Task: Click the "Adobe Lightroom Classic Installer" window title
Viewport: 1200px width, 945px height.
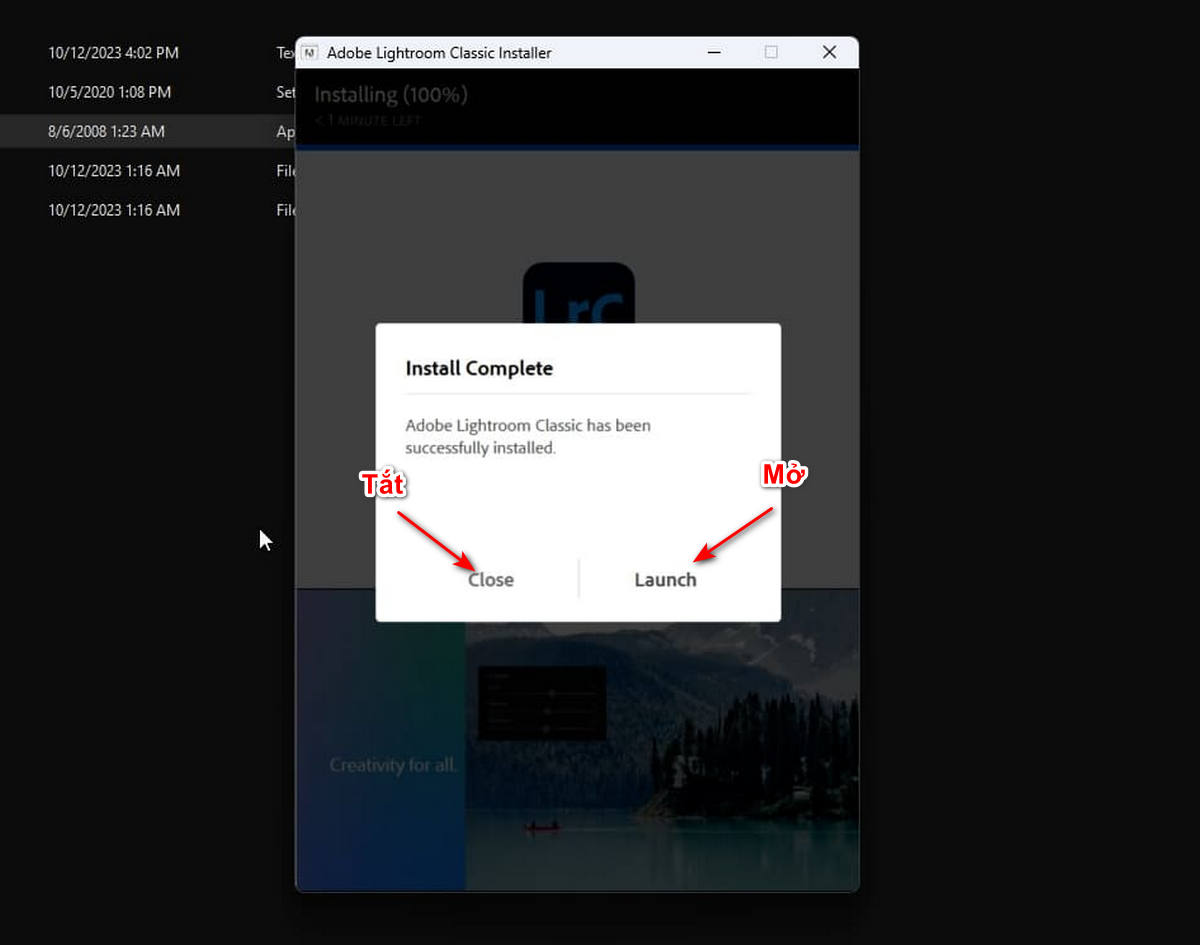Action: (x=439, y=53)
